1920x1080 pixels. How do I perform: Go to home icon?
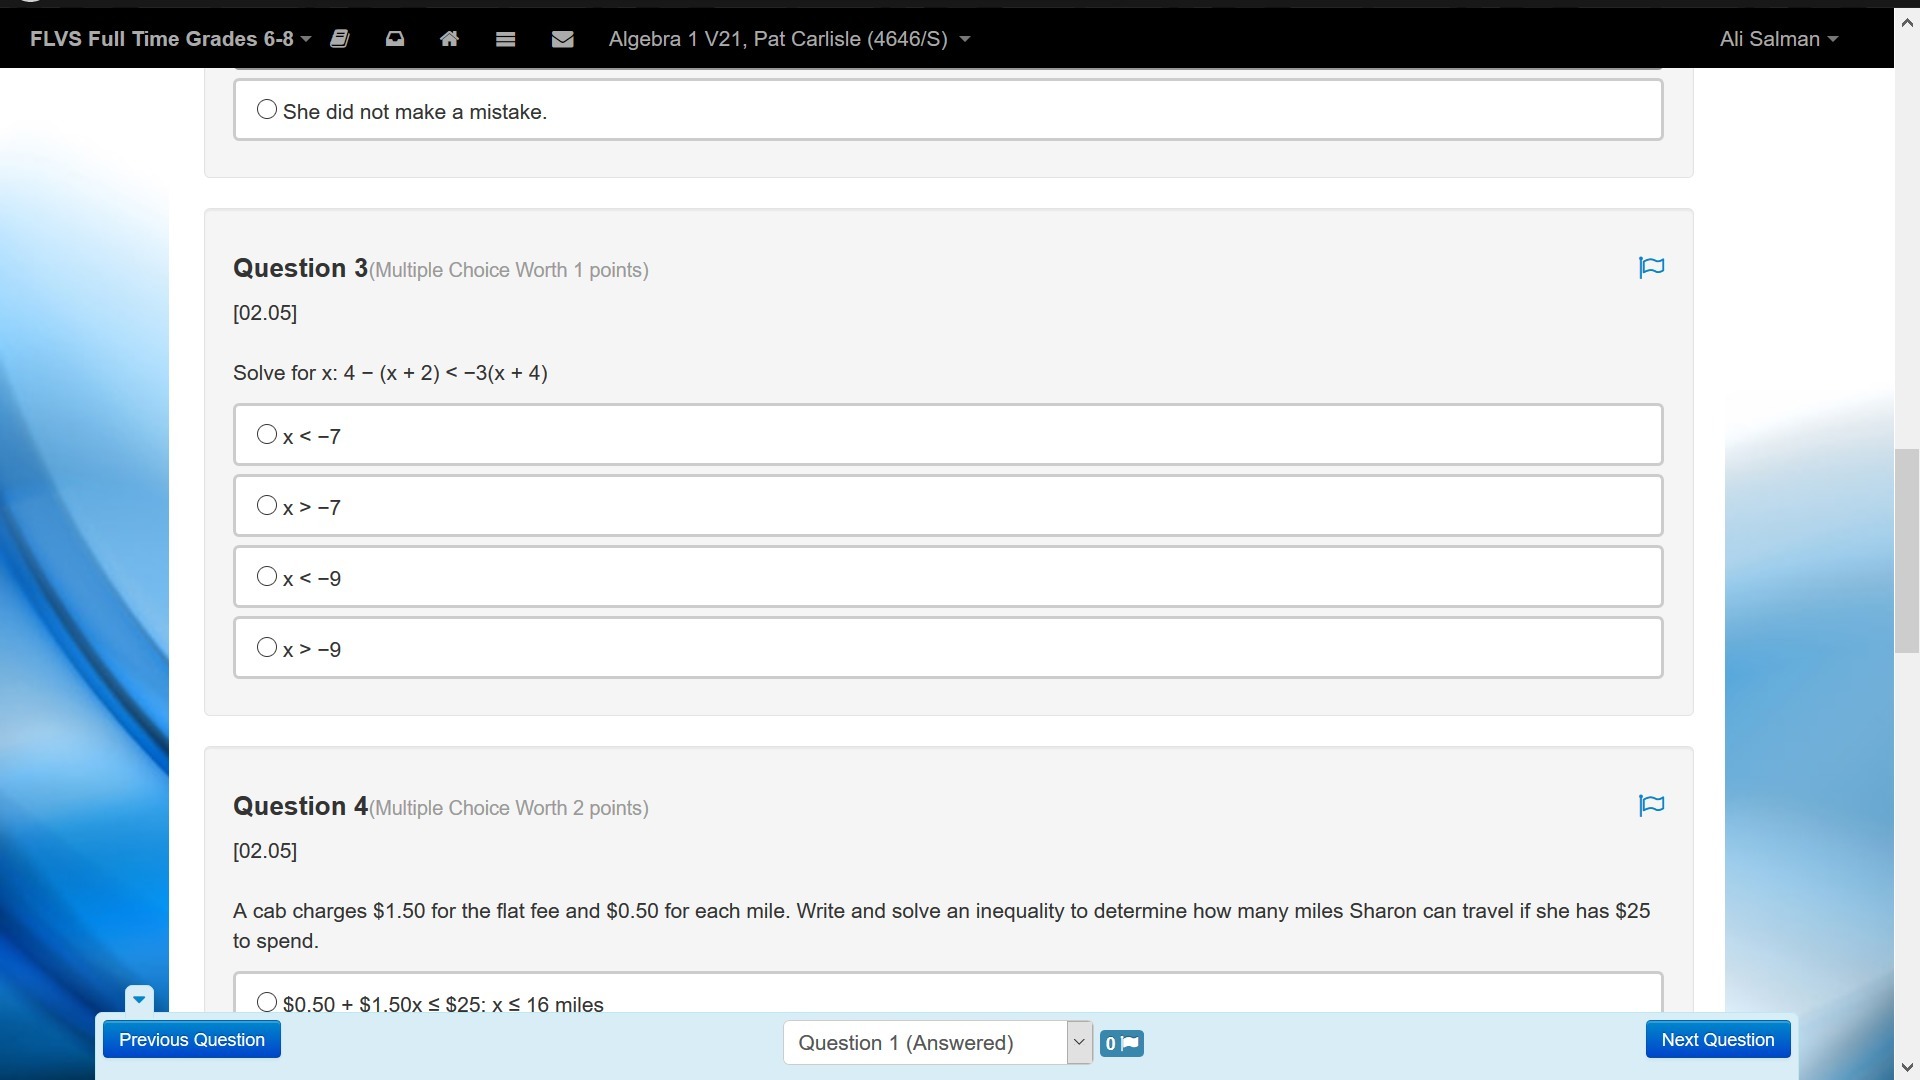click(x=449, y=39)
